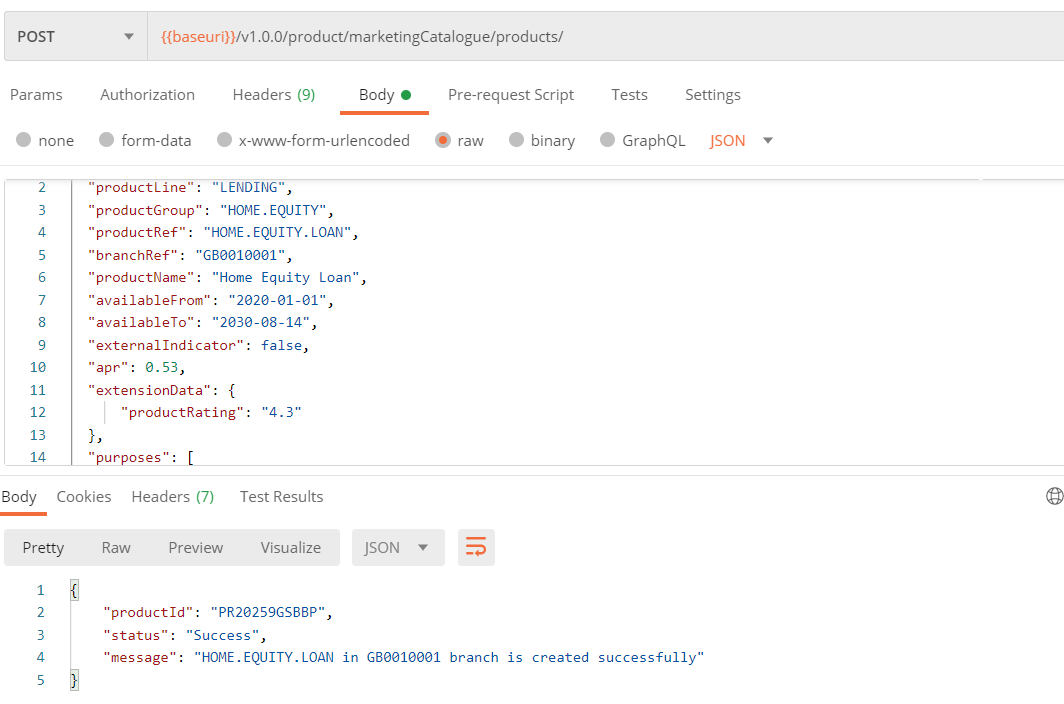Select the none body type radio
This screenshot has width=1064, height=704.
(24, 141)
